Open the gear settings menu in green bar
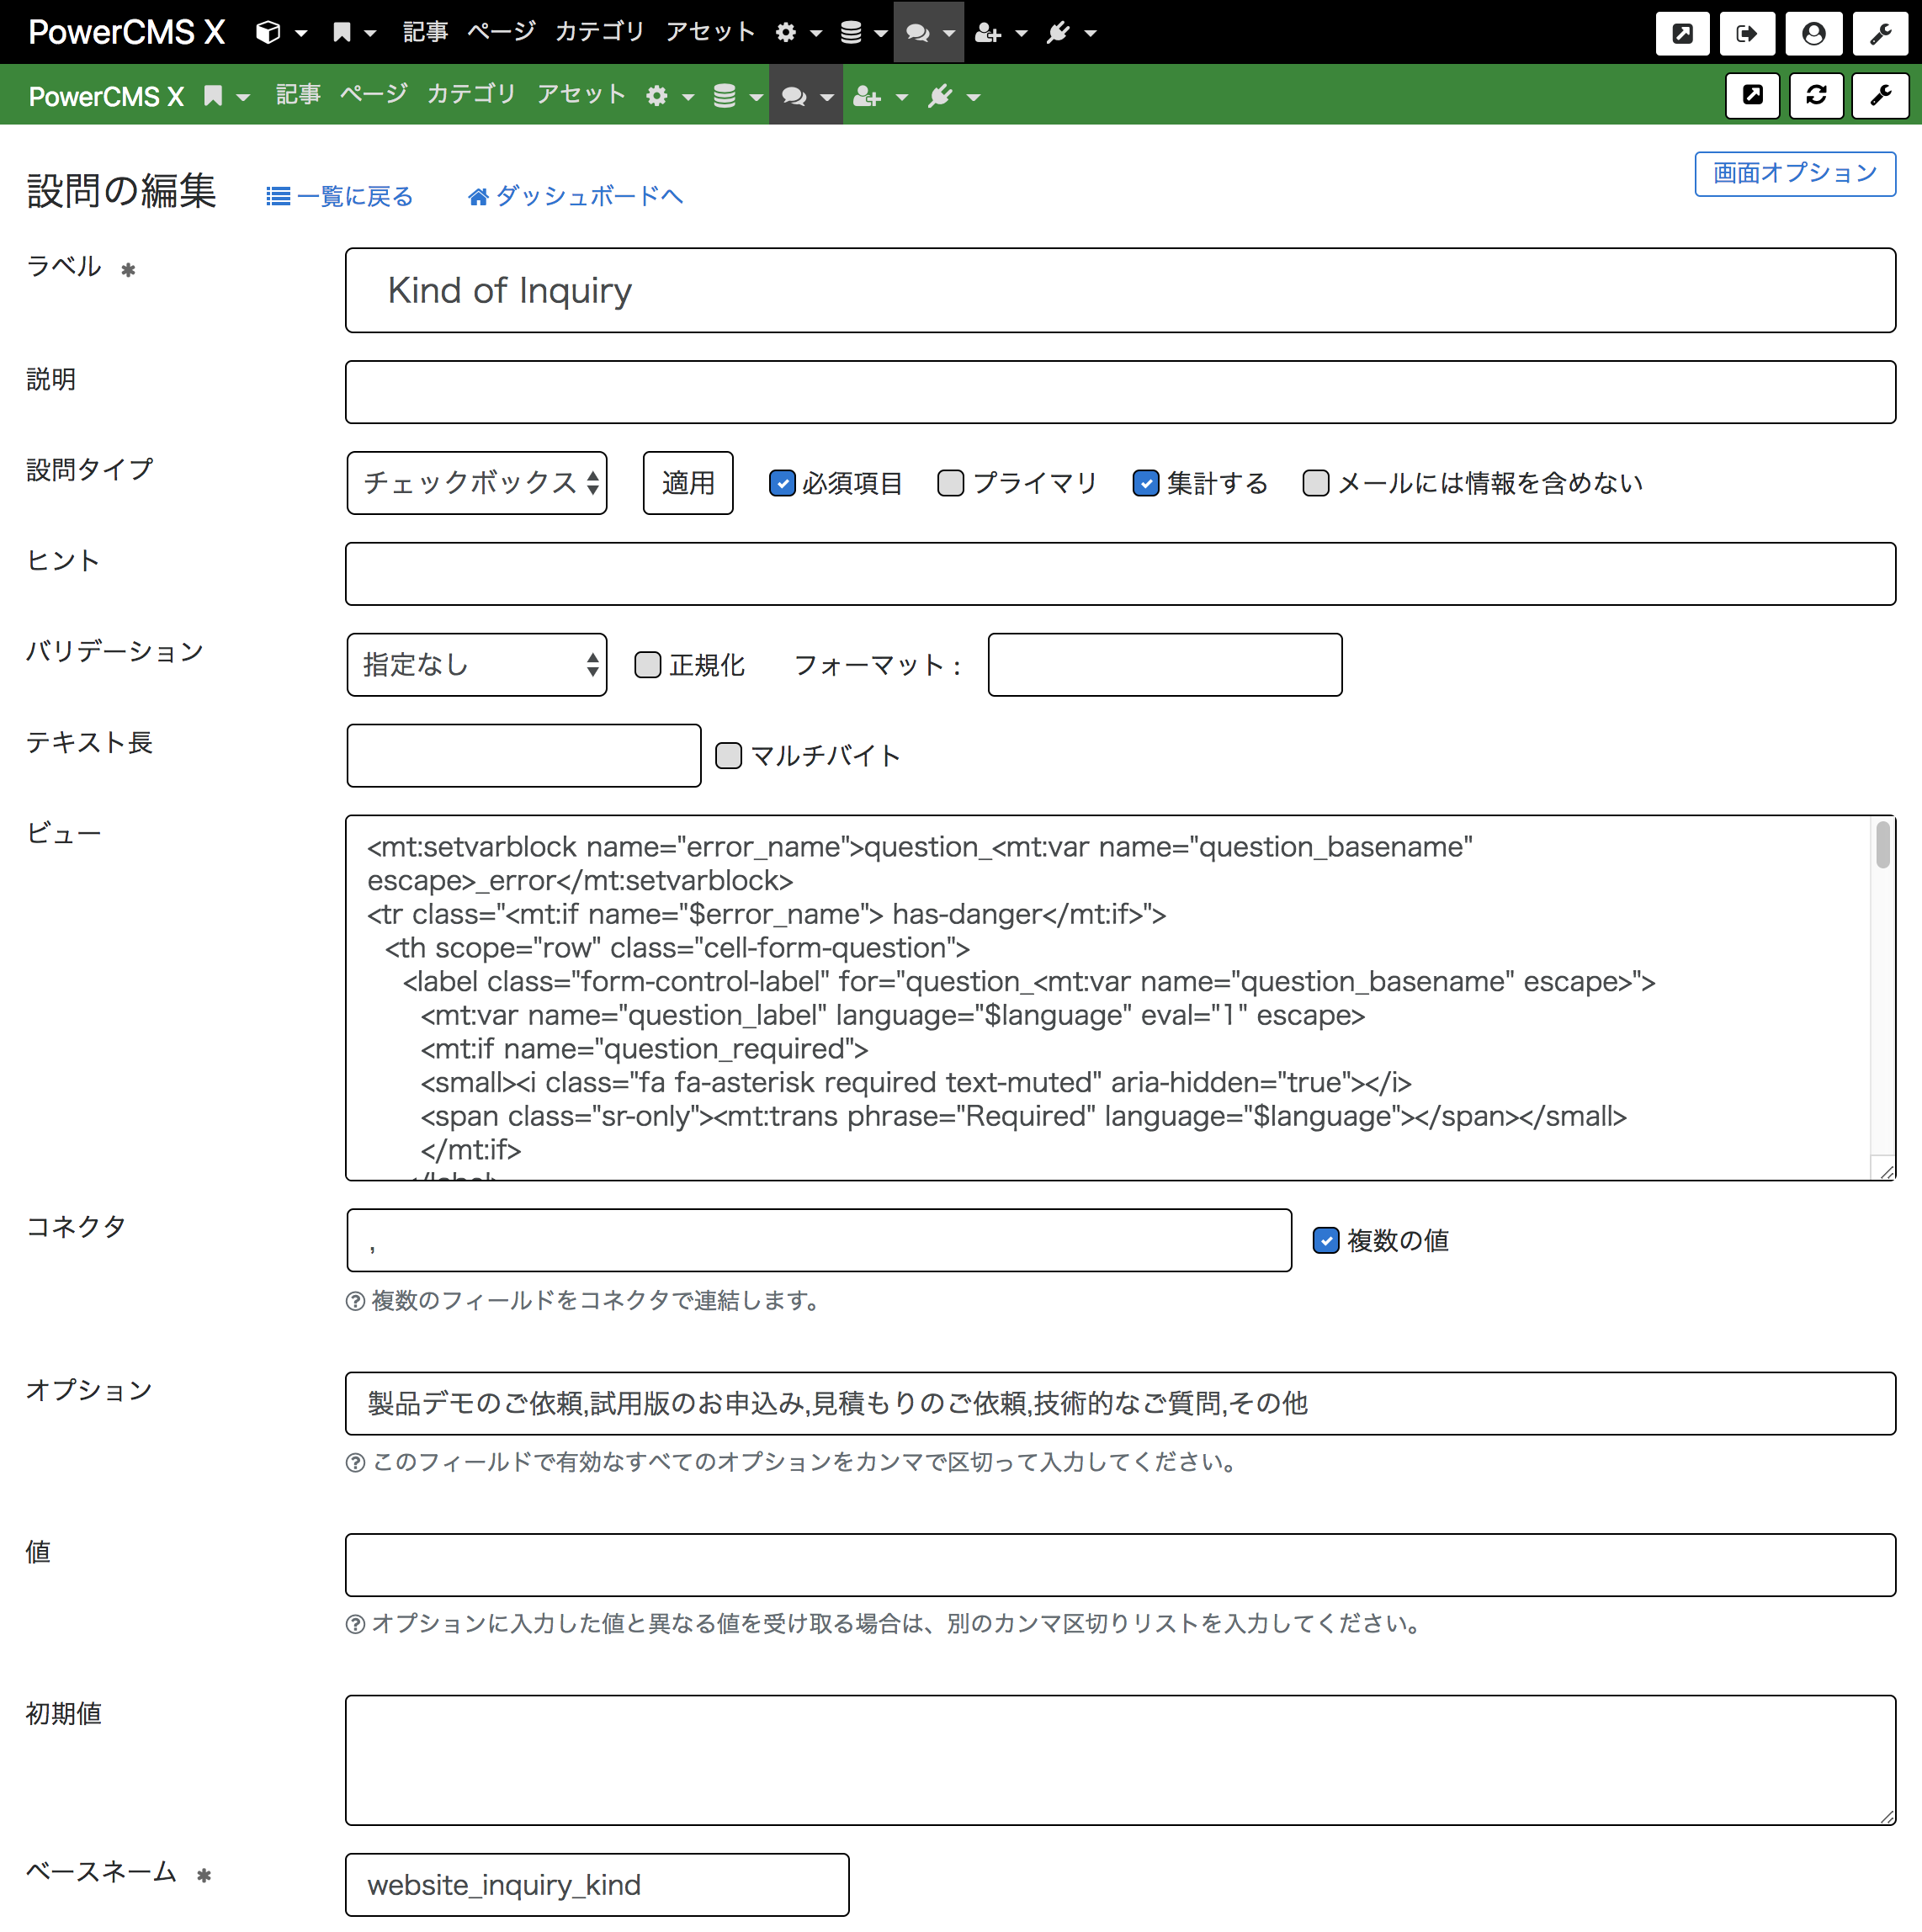The image size is (1922, 1932). [x=669, y=96]
